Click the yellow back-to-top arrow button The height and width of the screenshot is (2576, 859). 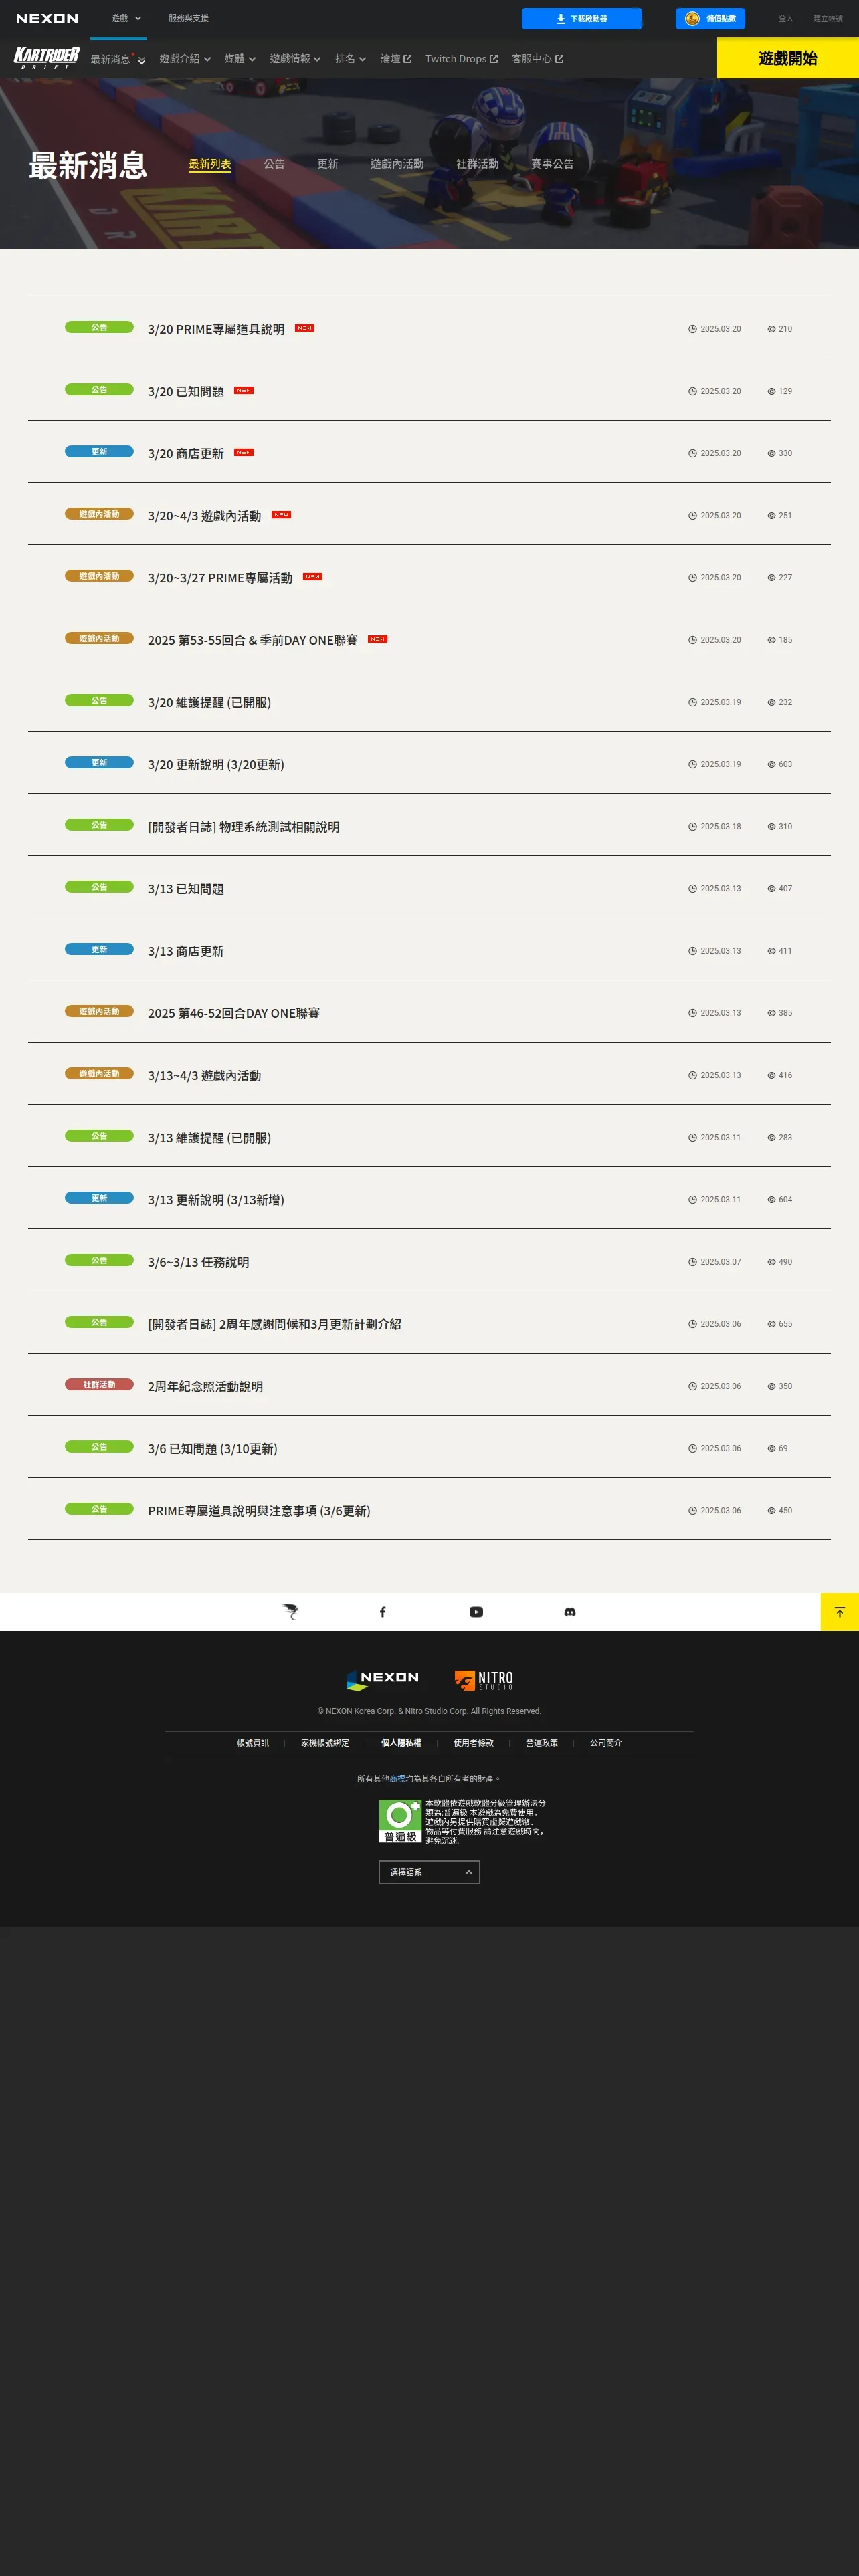point(840,1612)
